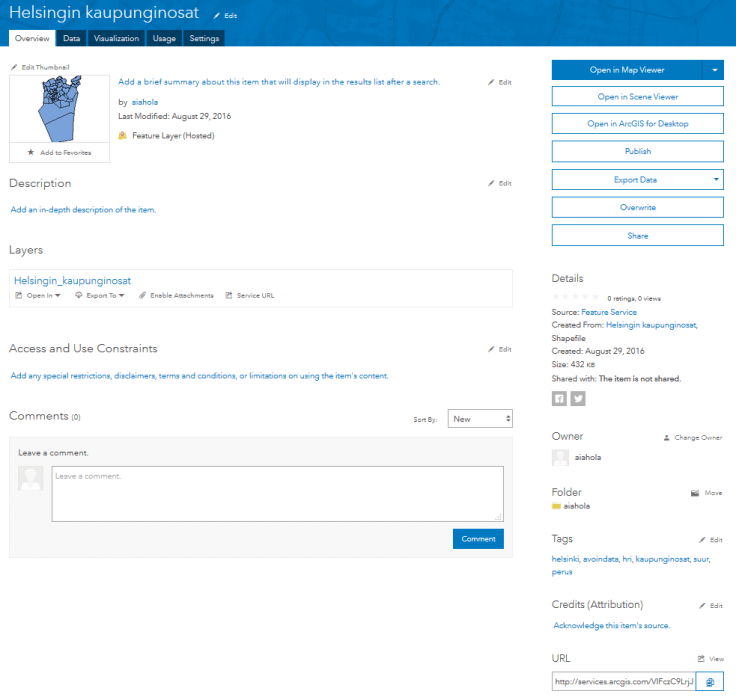Click the copy URL icon button

(x=709, y=682)
